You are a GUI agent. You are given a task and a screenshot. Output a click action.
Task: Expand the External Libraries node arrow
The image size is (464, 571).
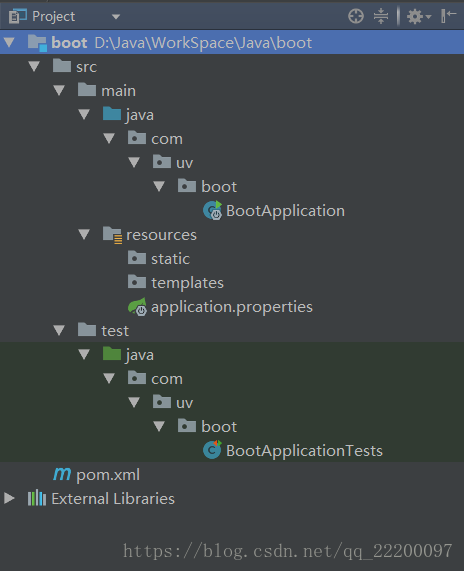[x=9, y=499]
